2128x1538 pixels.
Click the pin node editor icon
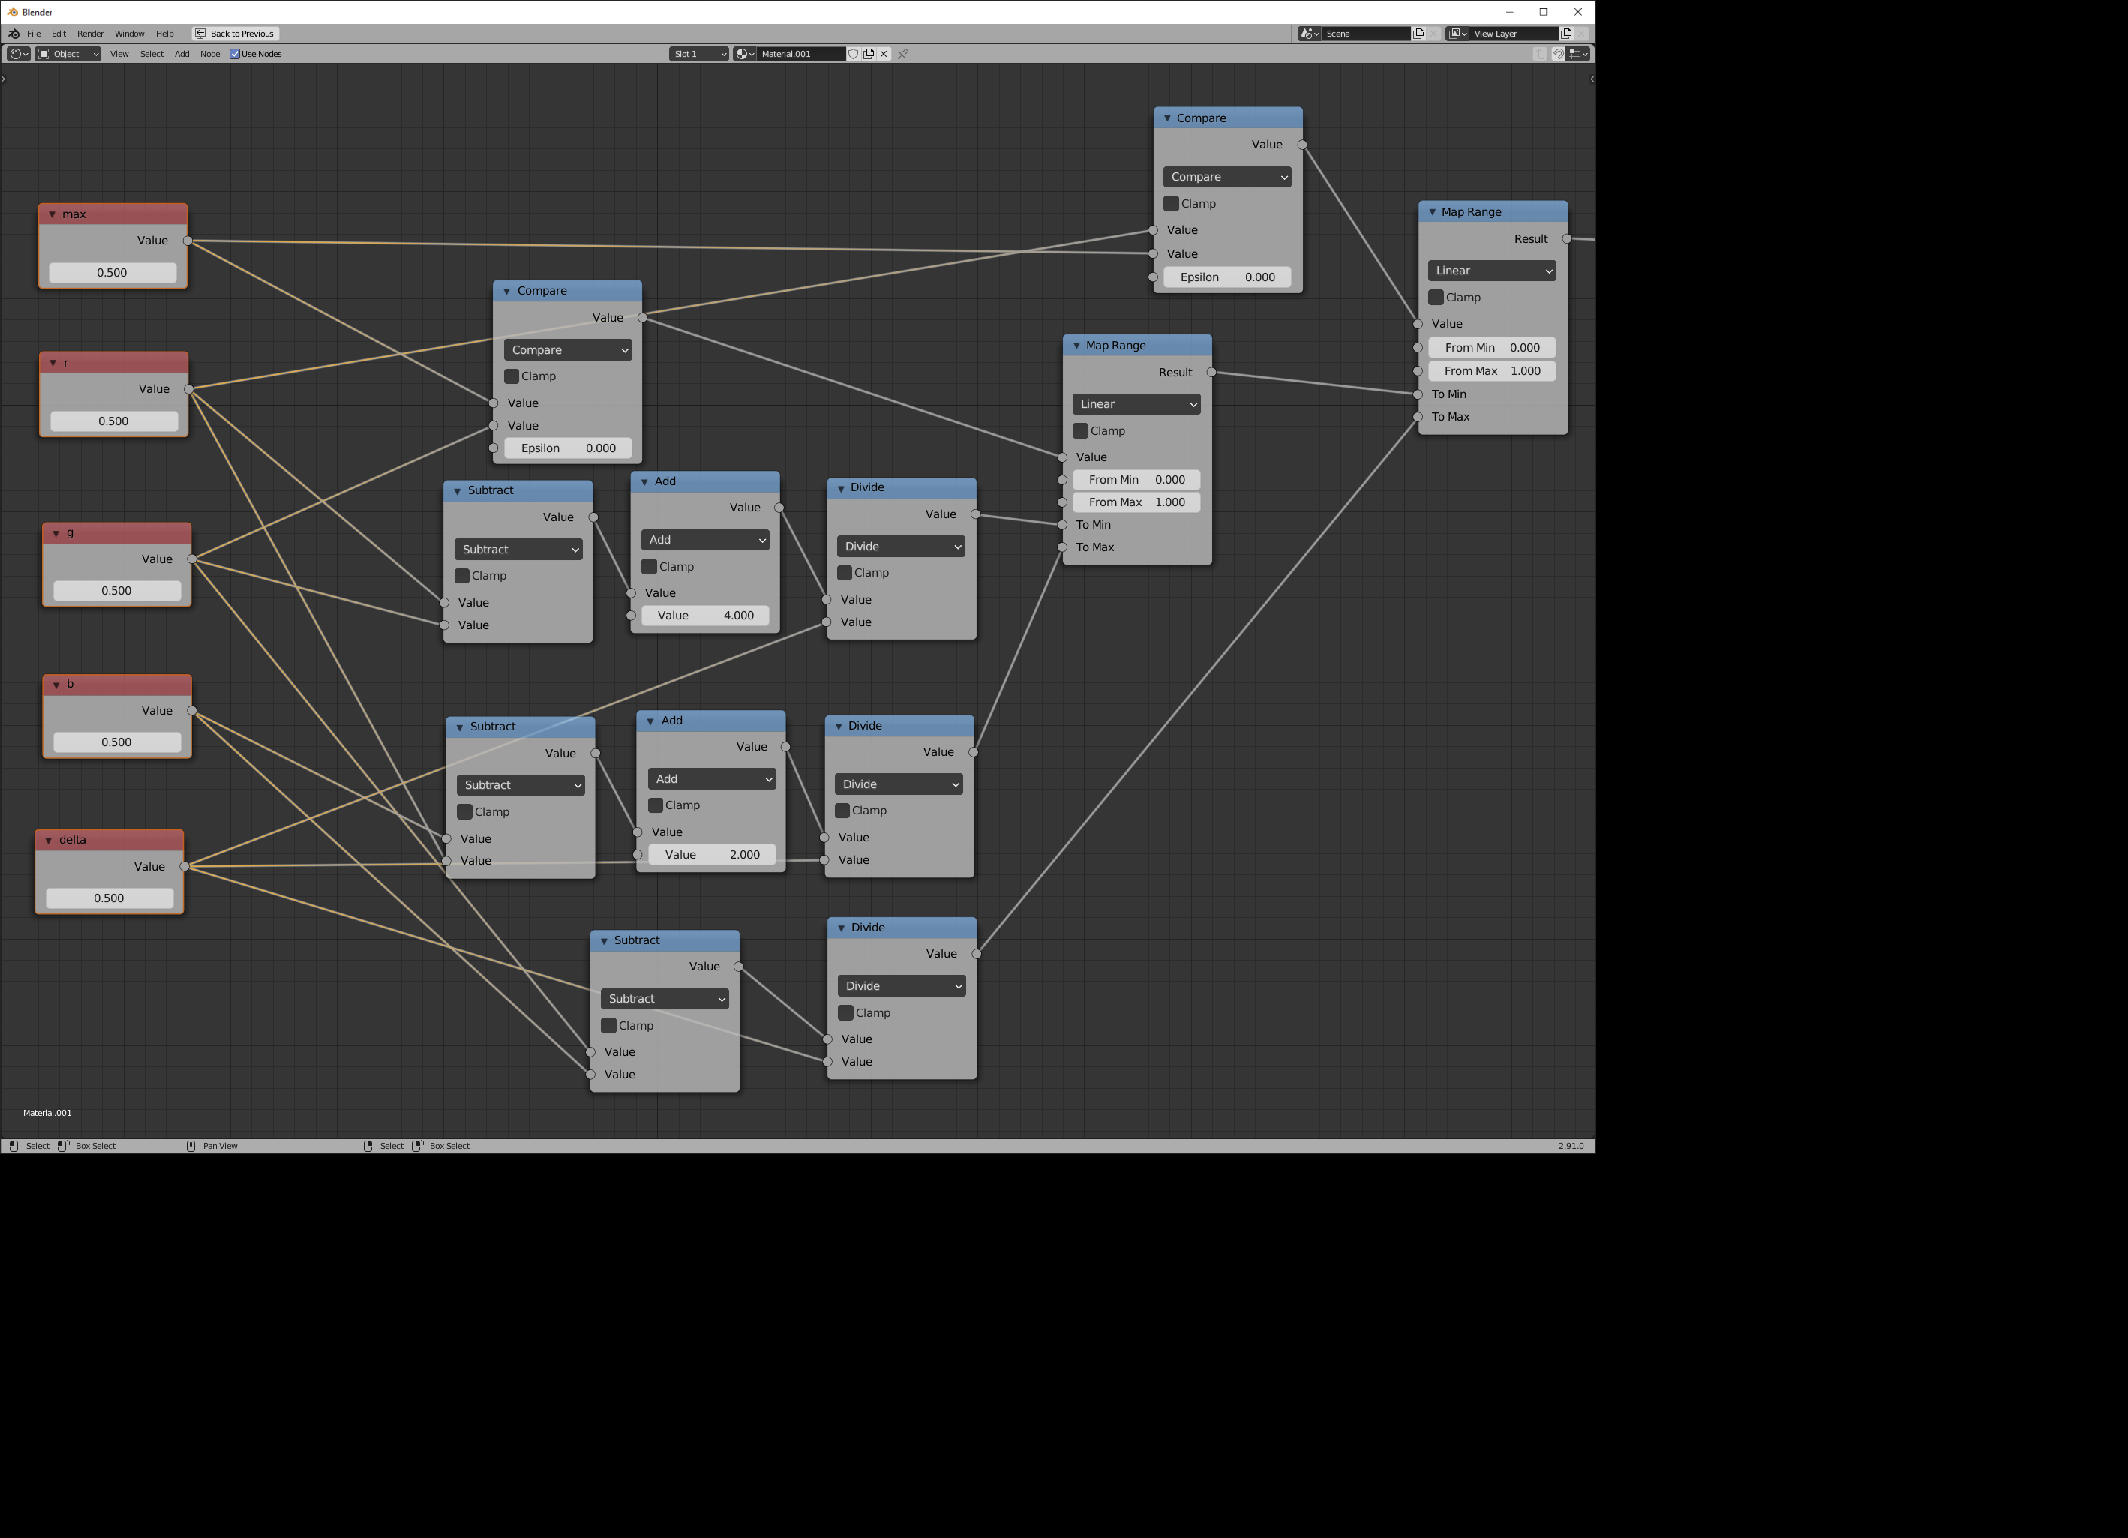(904, 53)
